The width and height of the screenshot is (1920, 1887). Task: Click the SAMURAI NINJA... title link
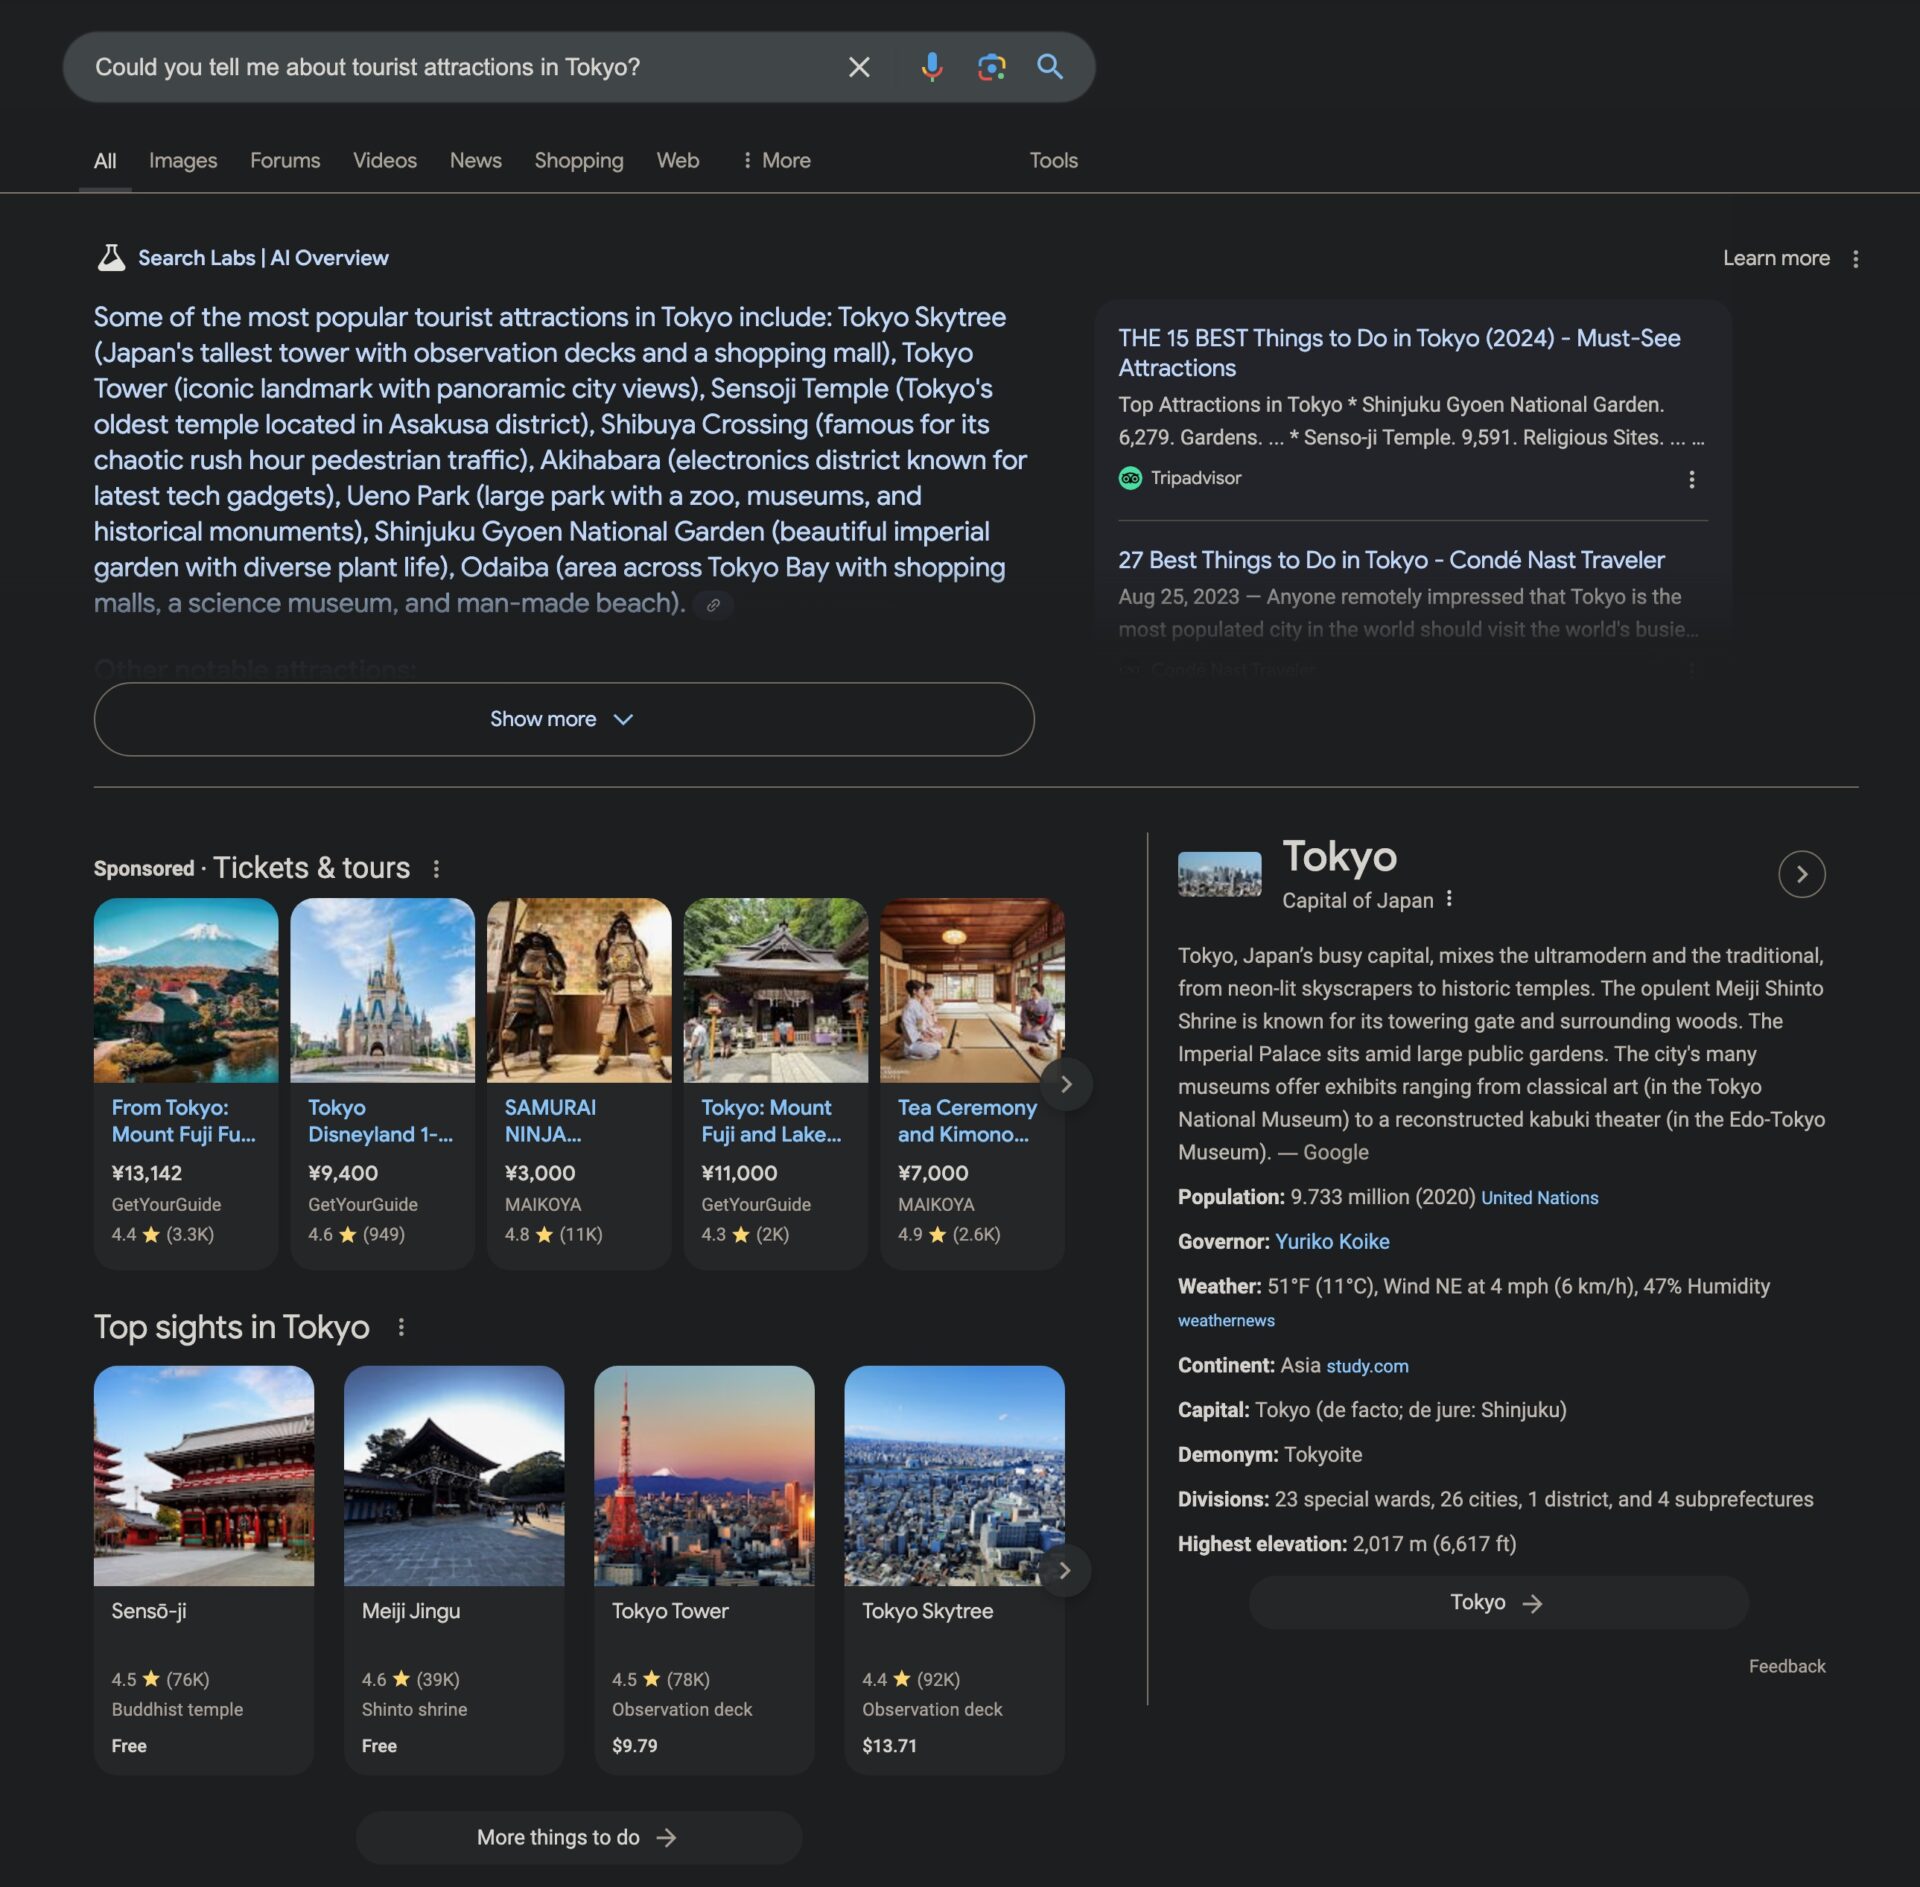[x=550, y=1121]
